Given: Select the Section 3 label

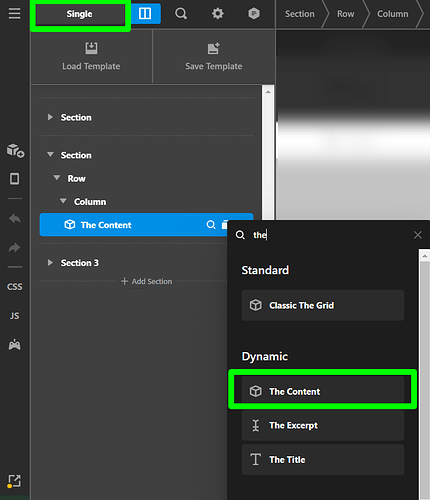Looking at the screenshot, I should (x=80, y=263).
